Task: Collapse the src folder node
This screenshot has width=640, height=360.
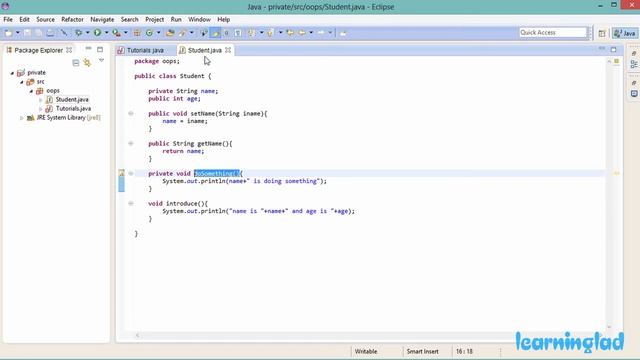Action: (x=22, y=82)
